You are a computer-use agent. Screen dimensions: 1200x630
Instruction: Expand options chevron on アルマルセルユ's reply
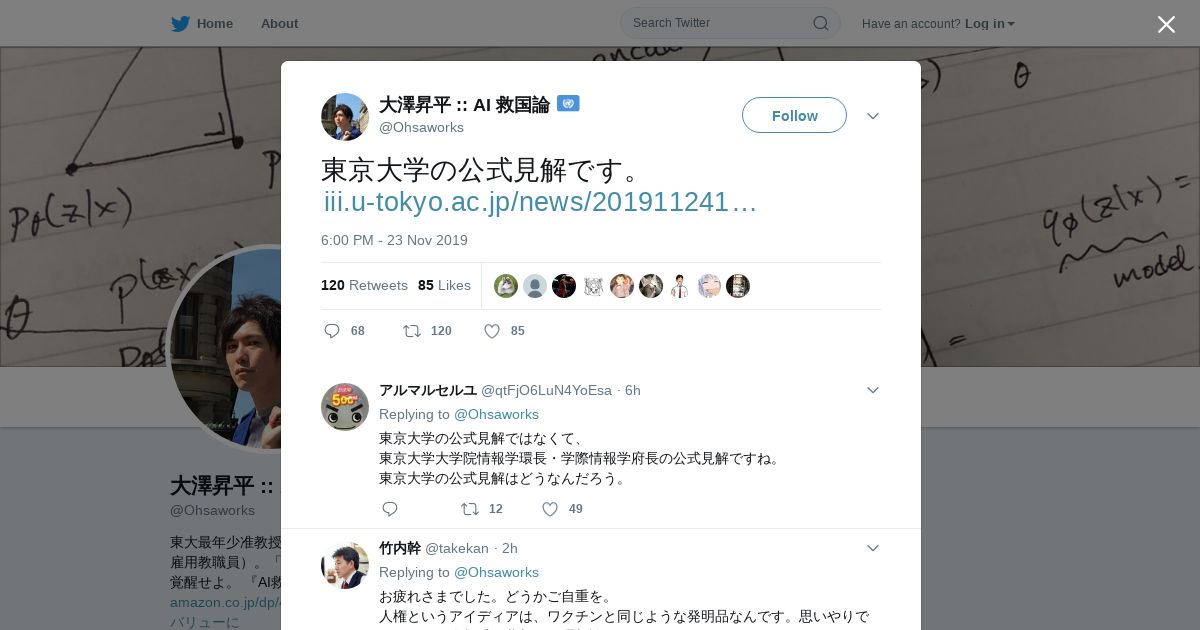tap(873, 390)
